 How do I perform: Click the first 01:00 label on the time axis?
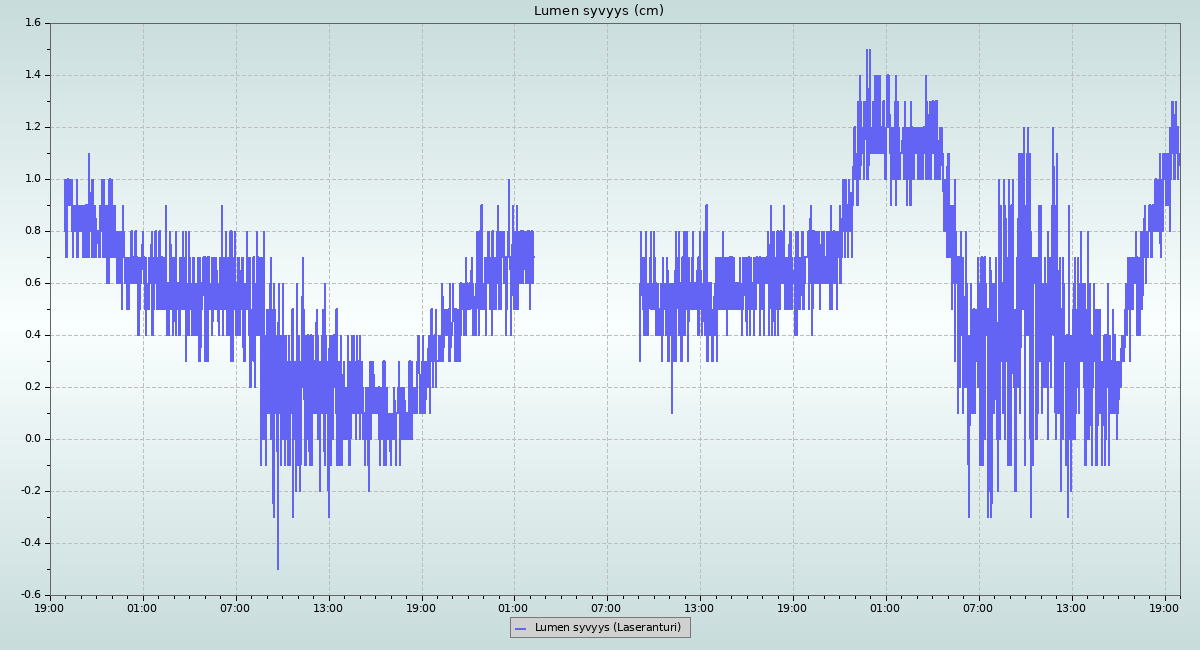(x=142, y=608)
